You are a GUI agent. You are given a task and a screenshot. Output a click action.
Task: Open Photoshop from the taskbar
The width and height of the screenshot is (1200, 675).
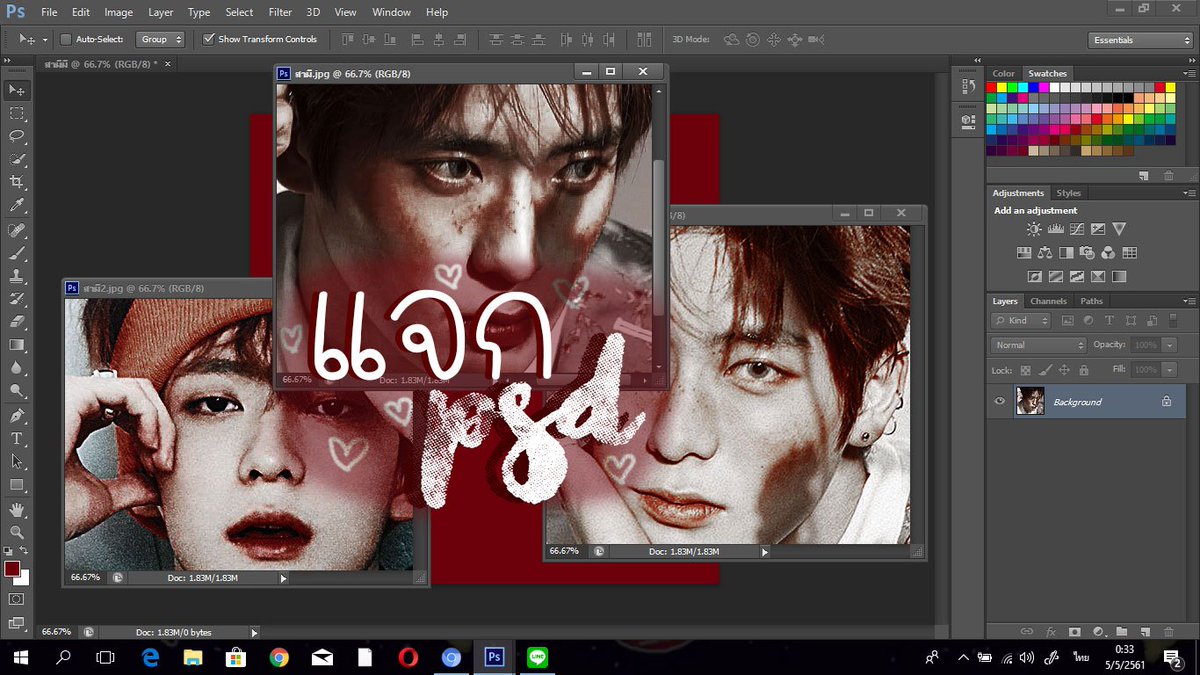pos(493,658)
